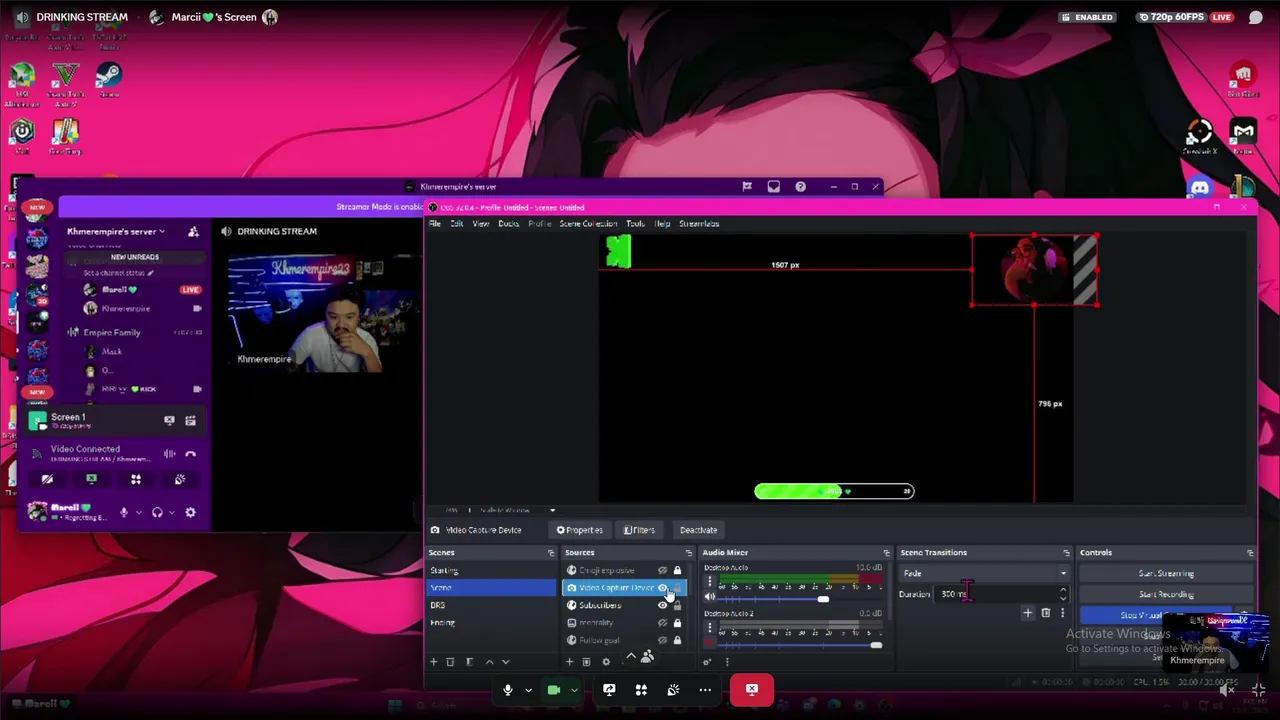Toggle lock on Subscribers source
The height and width of the screenshot is (720, 1280).
click(x=677, y=605)
